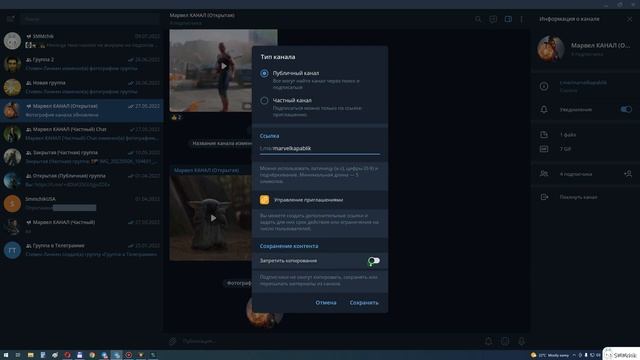640x360 pixels.
Task: Open the Новая группа chat
Action: point(82,87)
